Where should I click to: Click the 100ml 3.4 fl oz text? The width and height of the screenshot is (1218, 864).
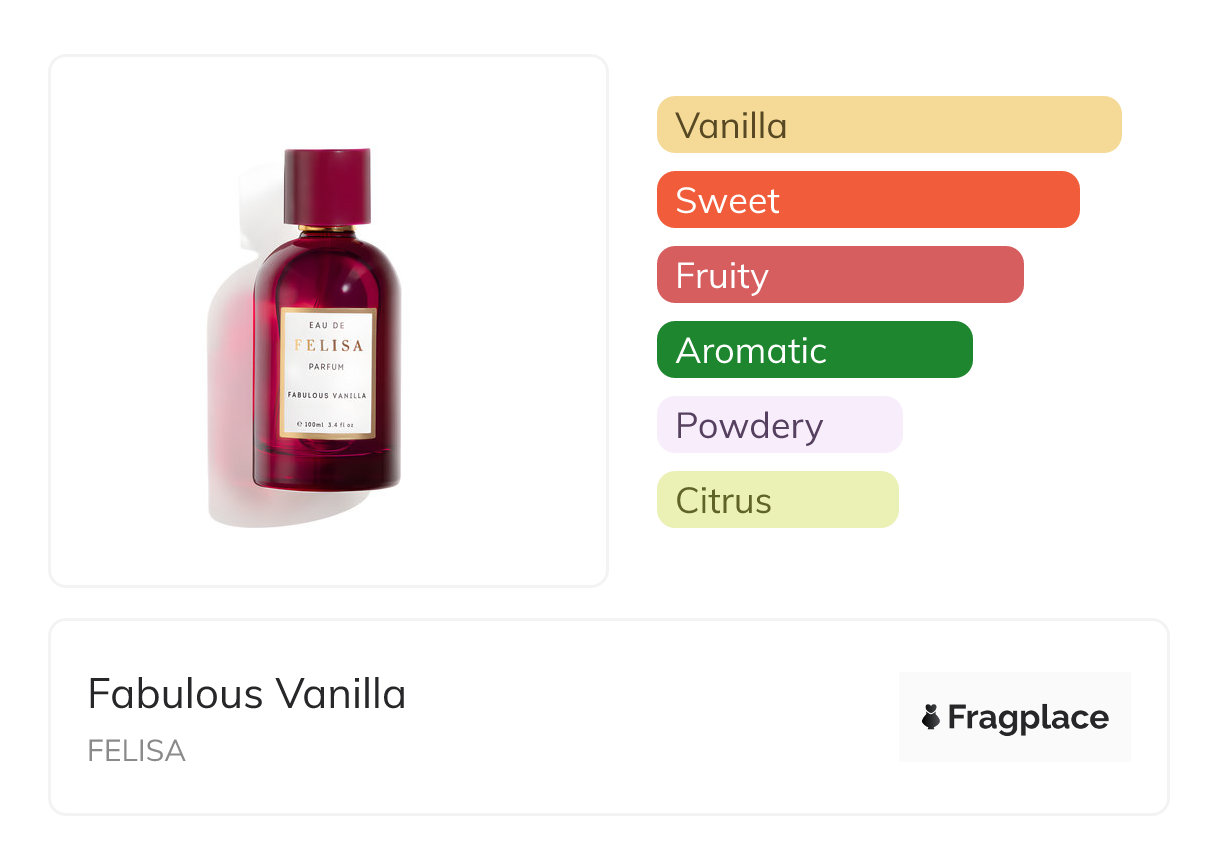click(x=328, y=425)
